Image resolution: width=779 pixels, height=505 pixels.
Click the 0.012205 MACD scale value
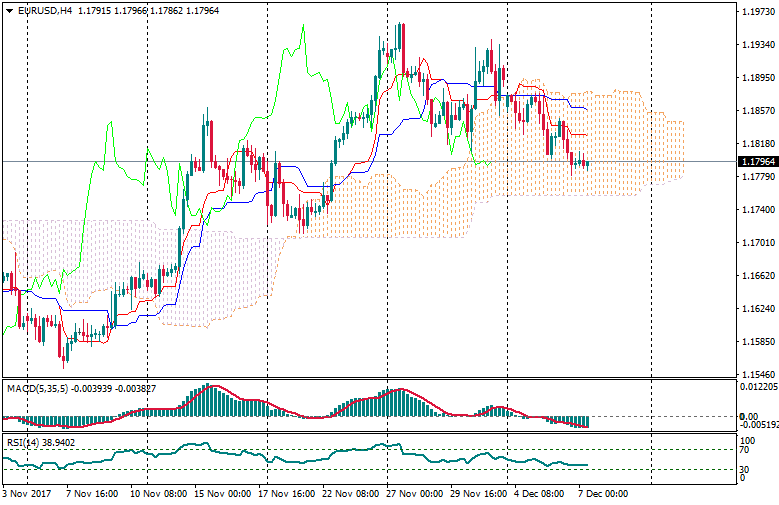[x=757, y=386]
